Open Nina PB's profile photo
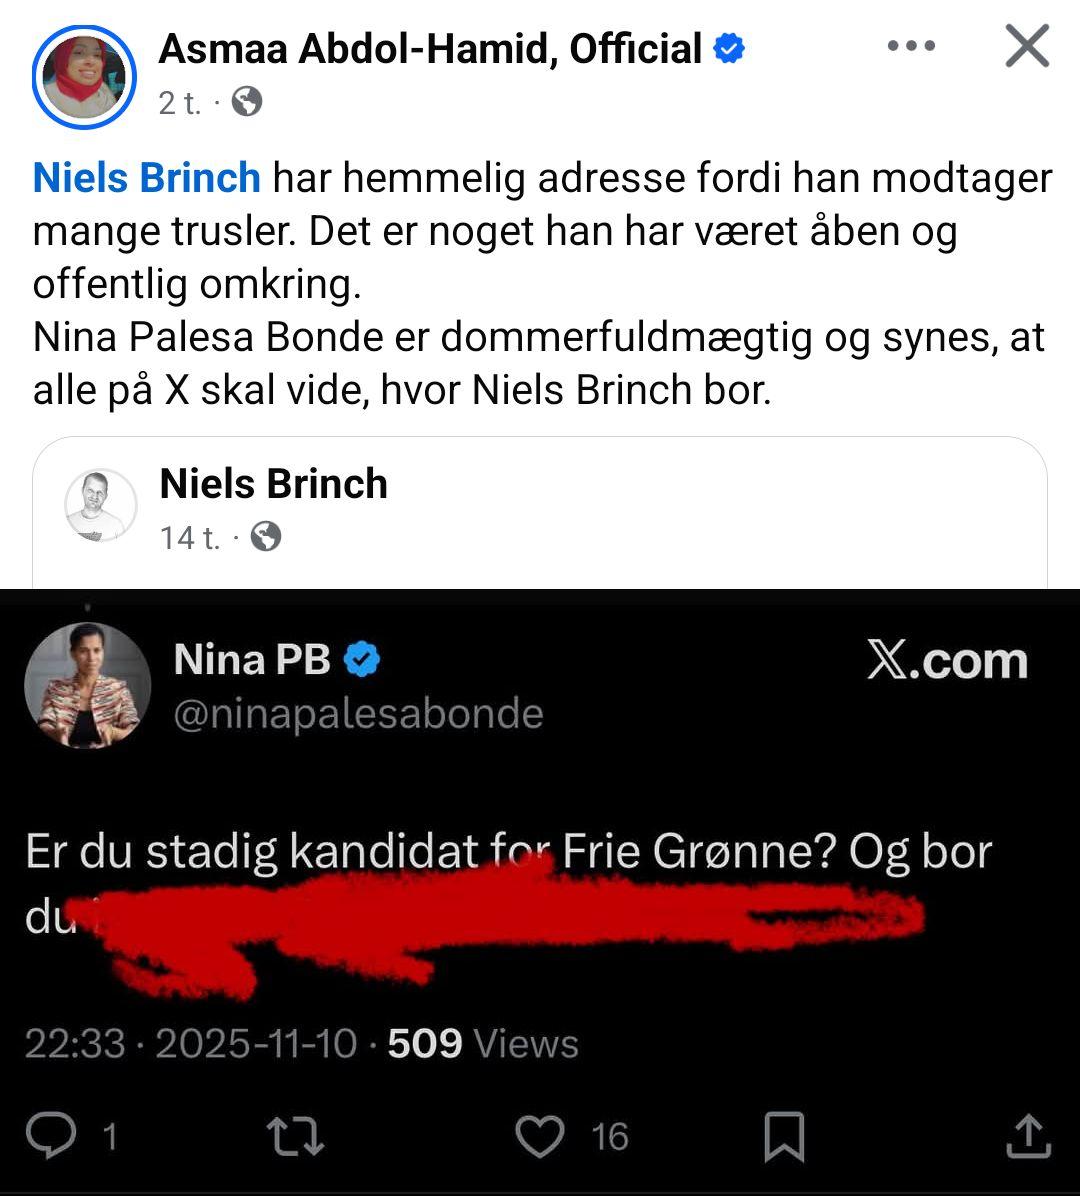The image size is (1080, 1196). coord(87,686)
